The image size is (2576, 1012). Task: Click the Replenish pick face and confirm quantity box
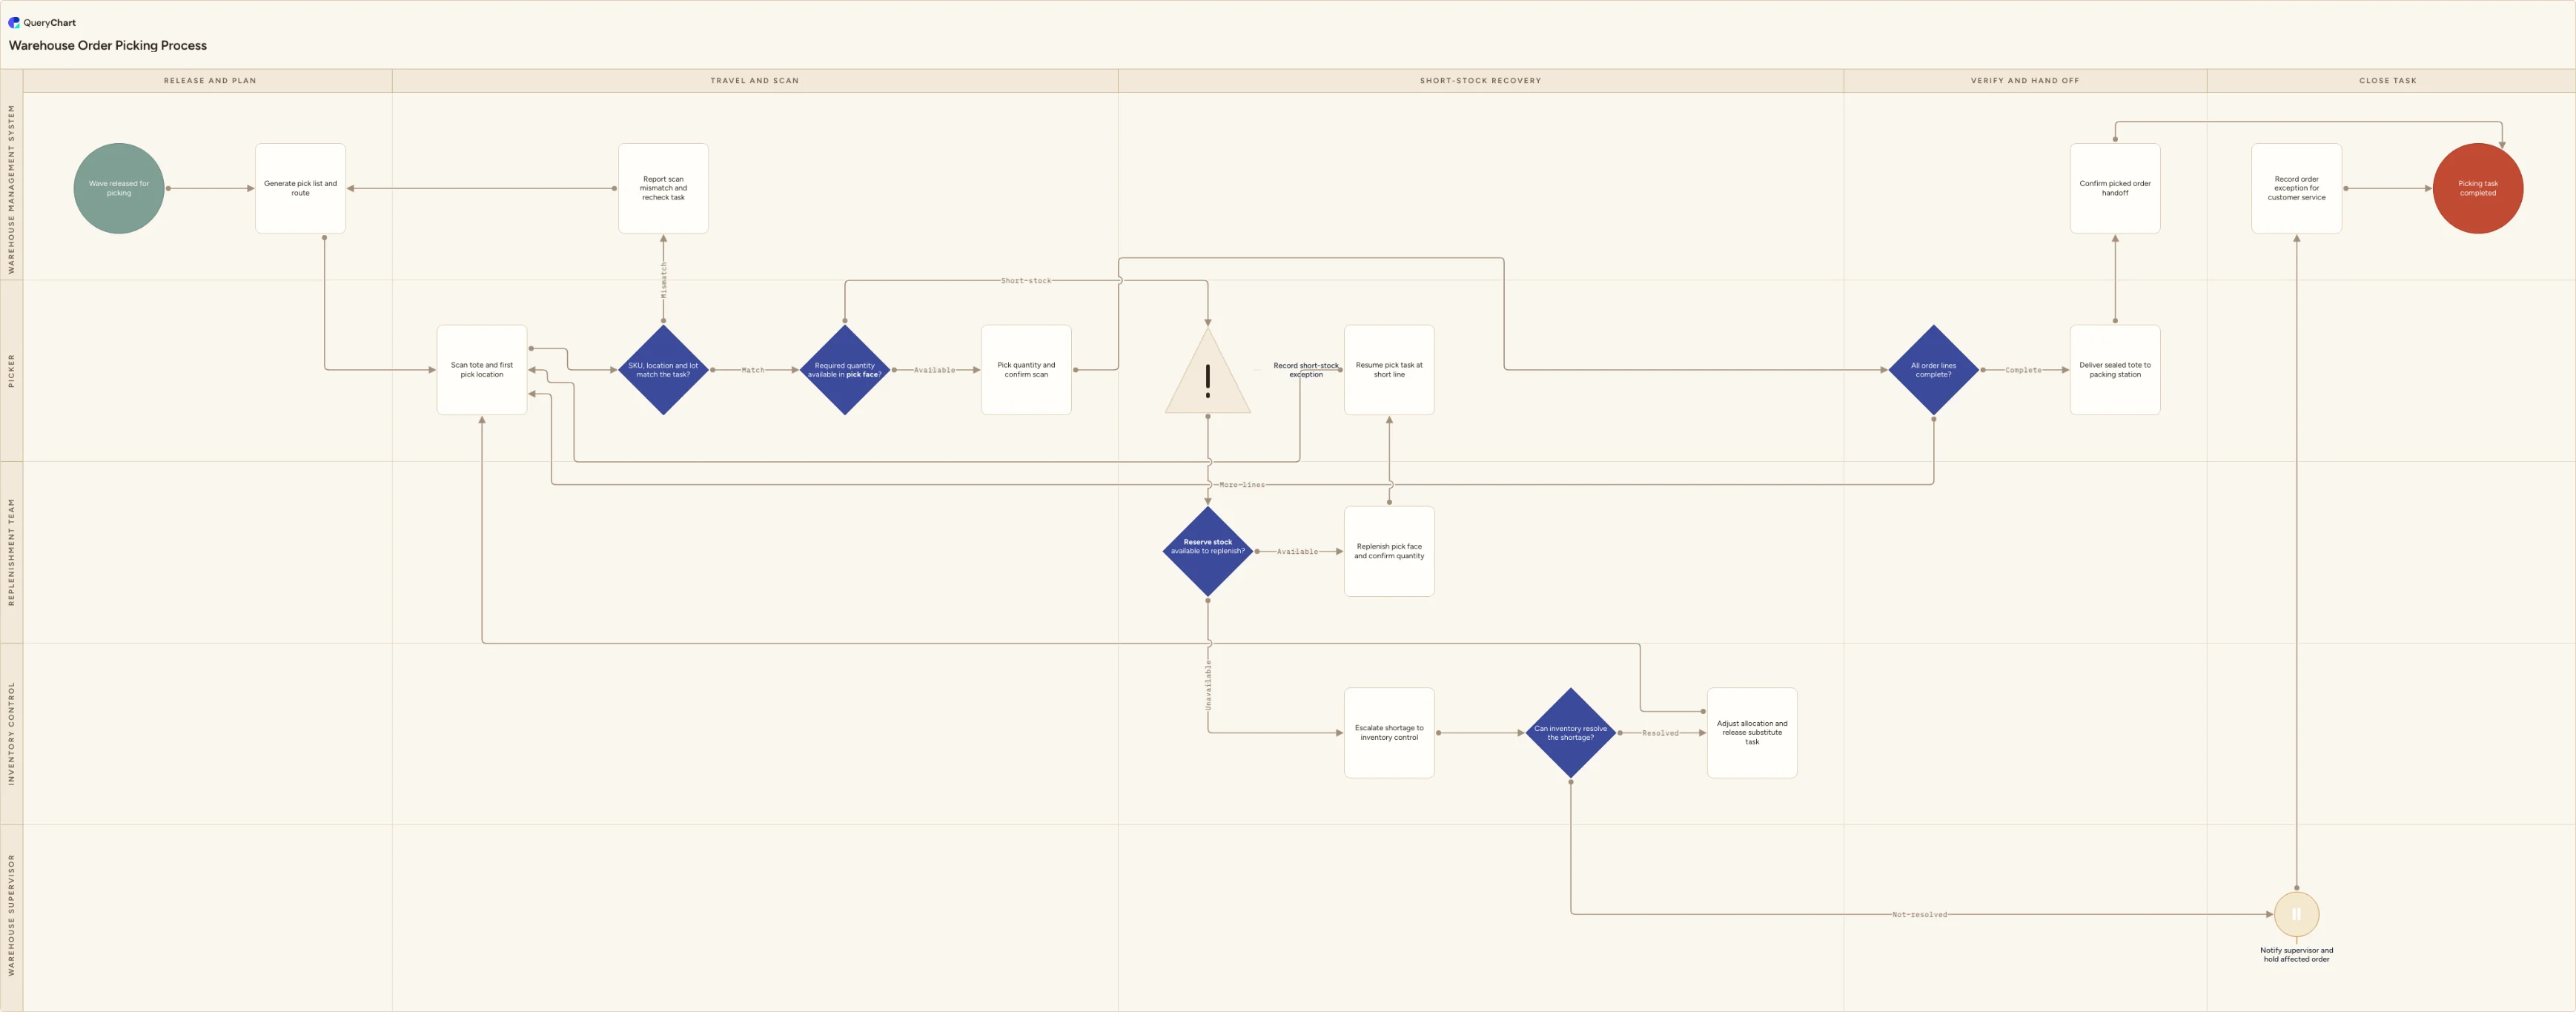pyautogui.click(x=1389, y=551)
